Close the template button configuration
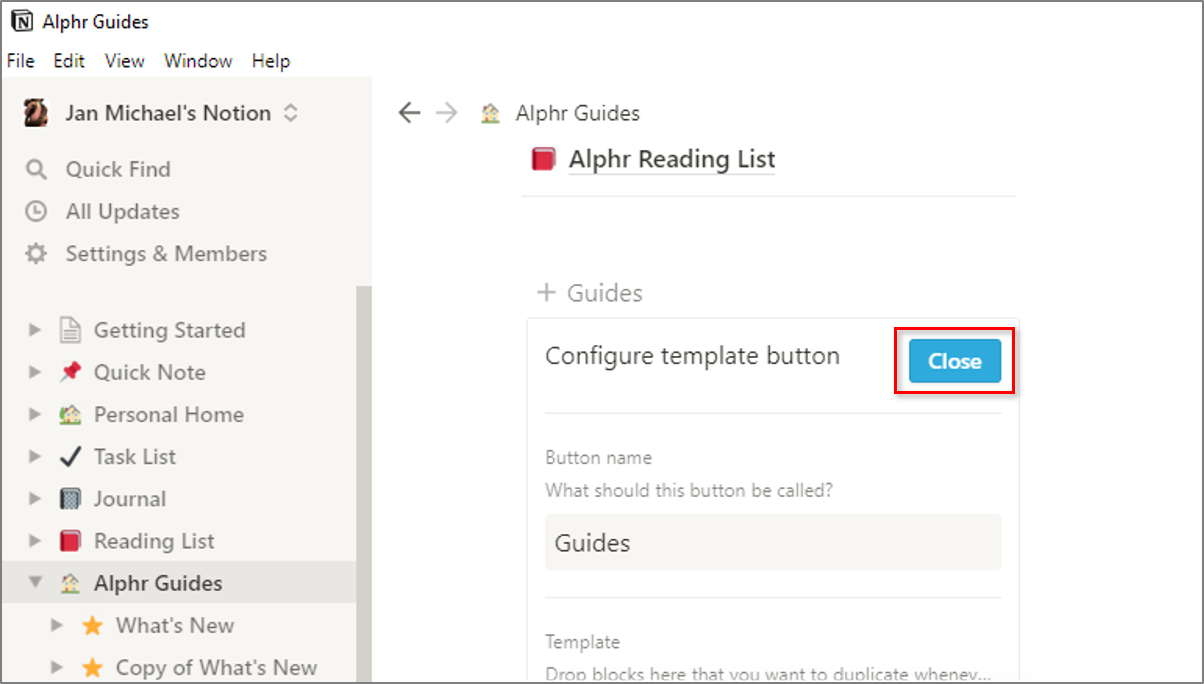The height and width of the screenshot is (684, 1204). pos(954,361)
